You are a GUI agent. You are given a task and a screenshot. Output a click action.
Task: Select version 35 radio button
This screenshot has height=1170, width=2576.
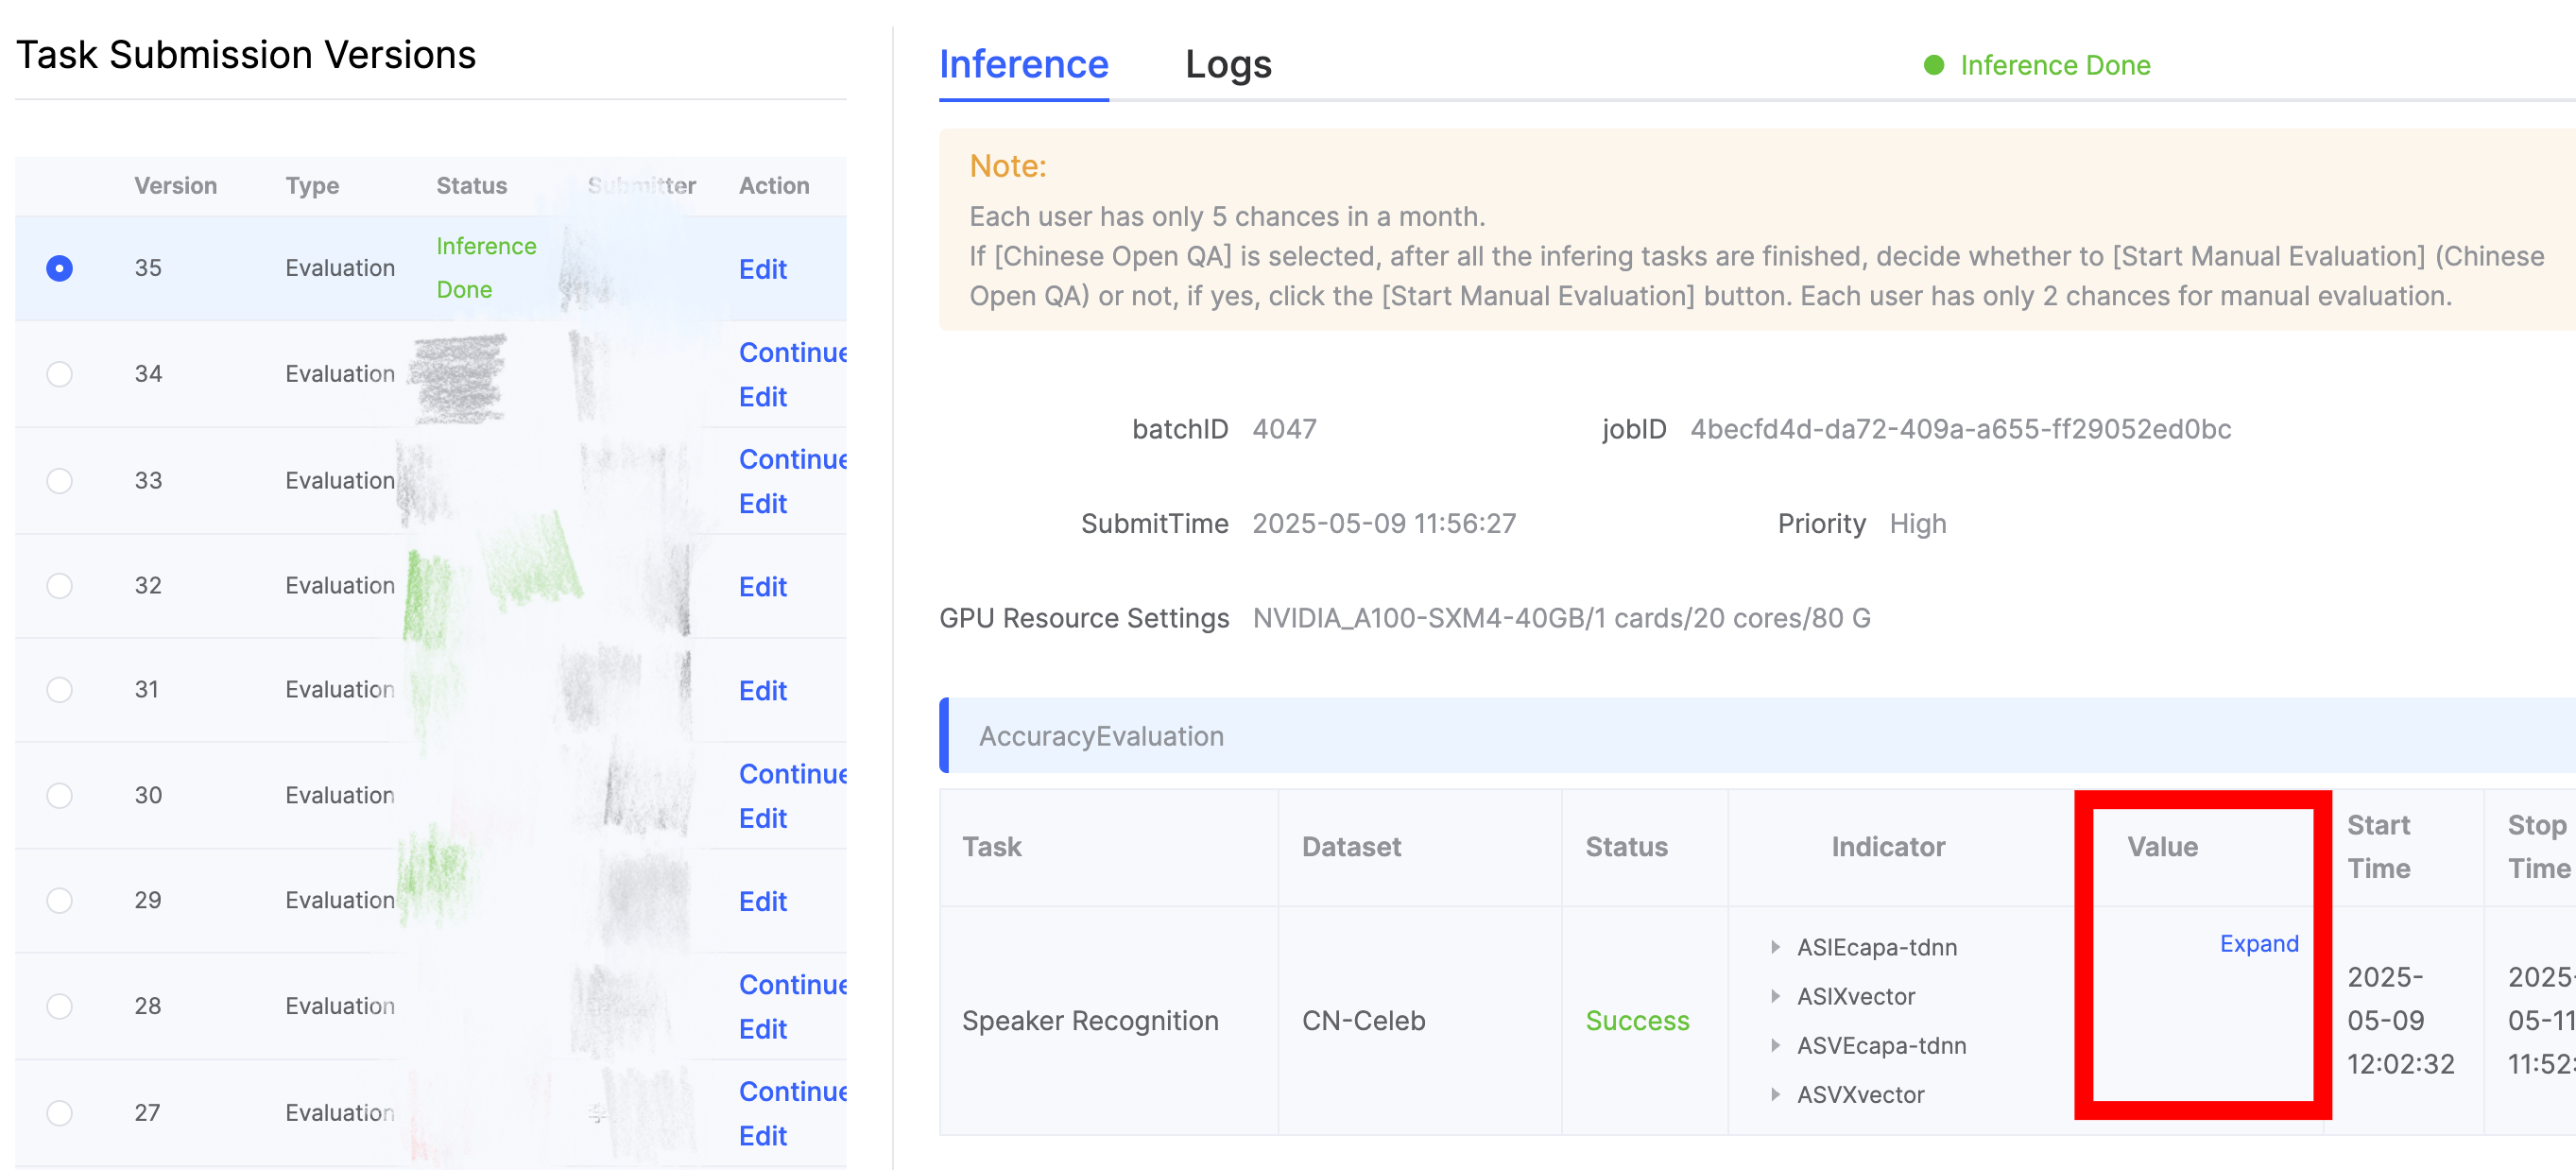59,268
